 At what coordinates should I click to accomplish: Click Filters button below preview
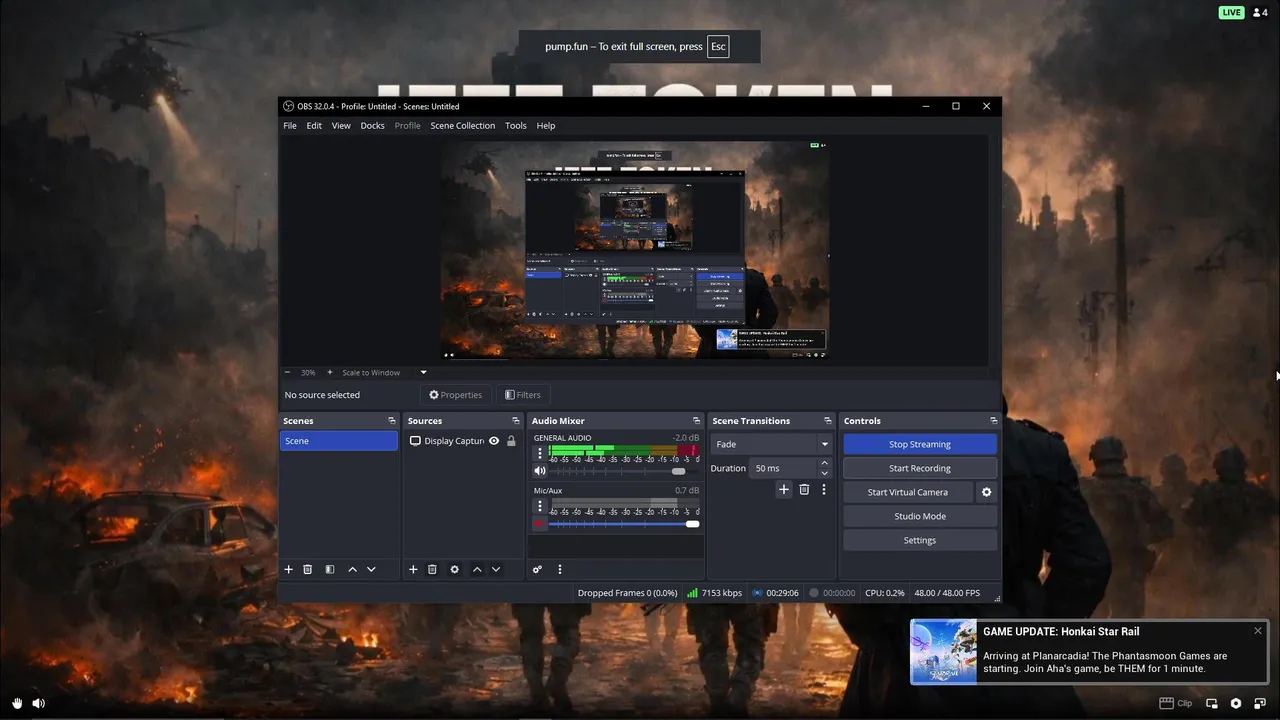(x=522, y=395)
